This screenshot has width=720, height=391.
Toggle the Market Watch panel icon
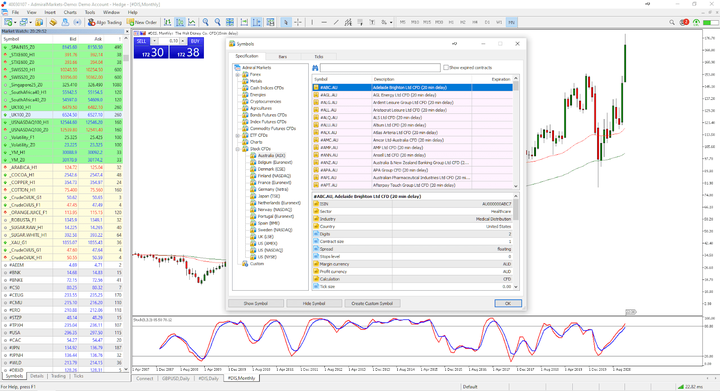pos(39,22)
